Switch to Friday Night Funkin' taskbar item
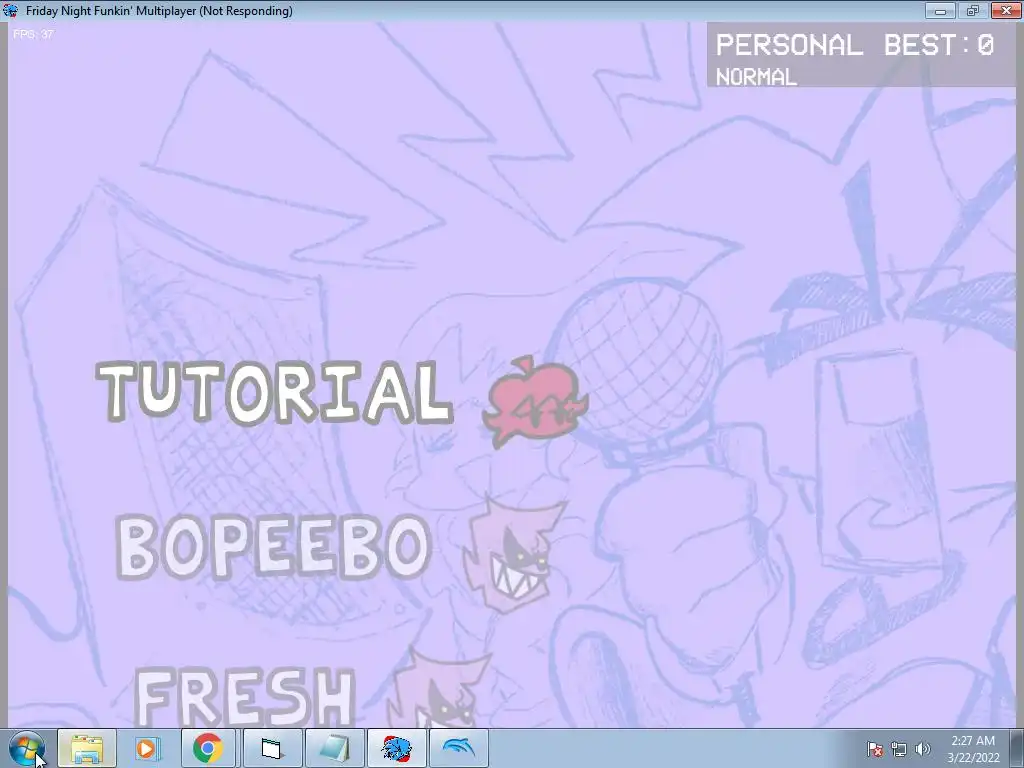The image size is (1024, 768). coord(396,748)
